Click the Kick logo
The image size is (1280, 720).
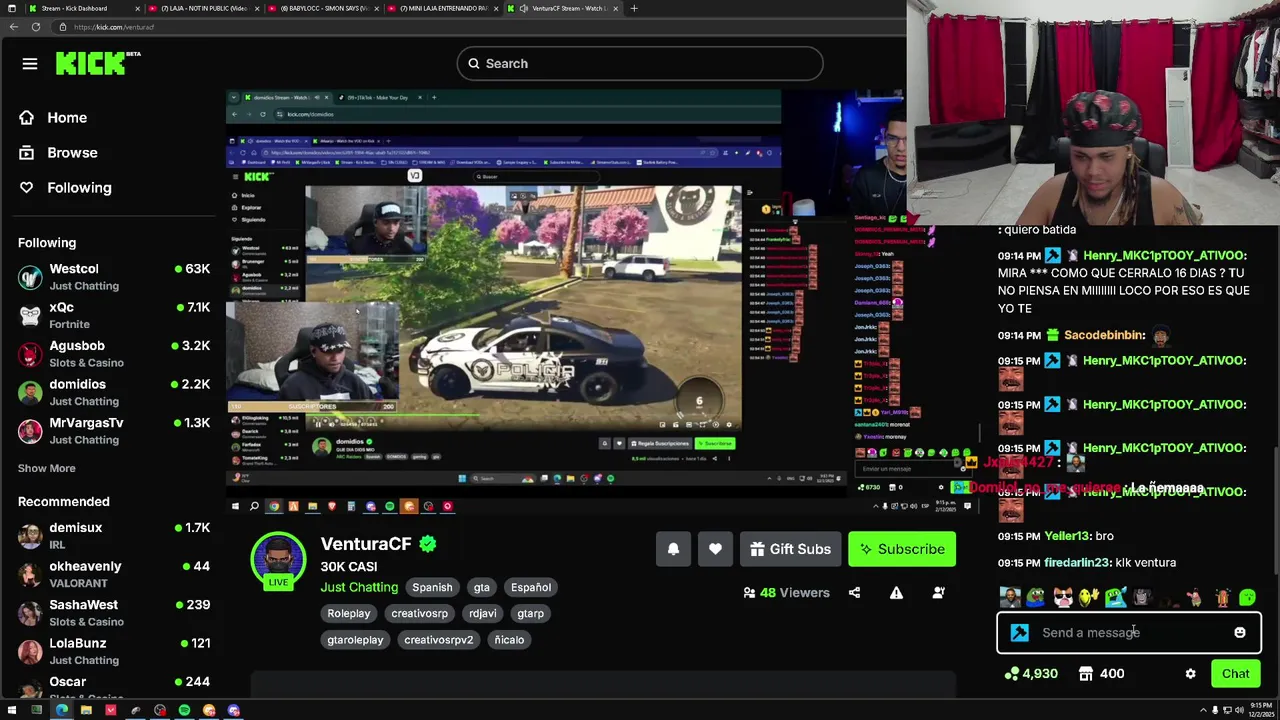tap(97, 63)
